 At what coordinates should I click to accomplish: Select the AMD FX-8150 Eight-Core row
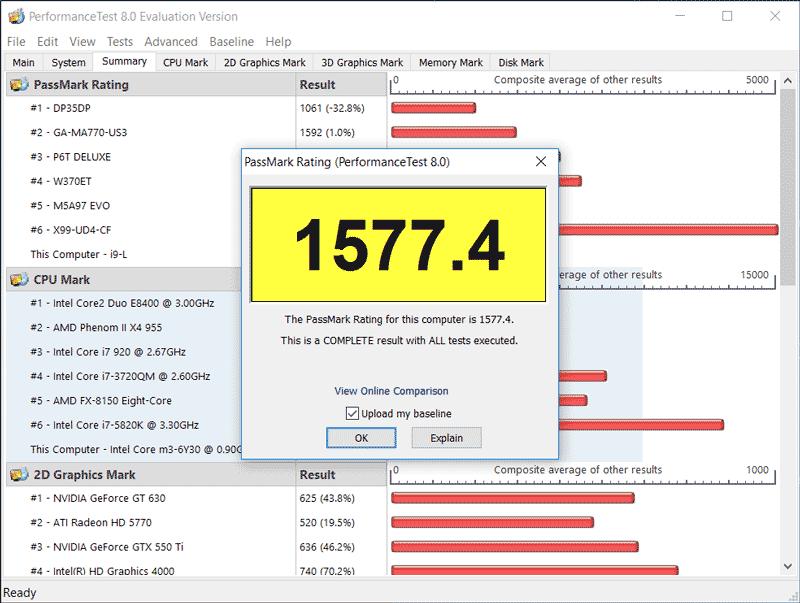pos(123,400)
